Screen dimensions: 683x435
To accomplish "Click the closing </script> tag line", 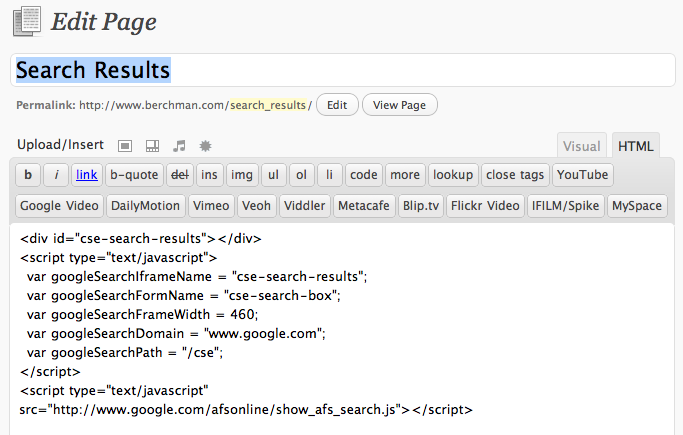I will click(x=50, y=371).
